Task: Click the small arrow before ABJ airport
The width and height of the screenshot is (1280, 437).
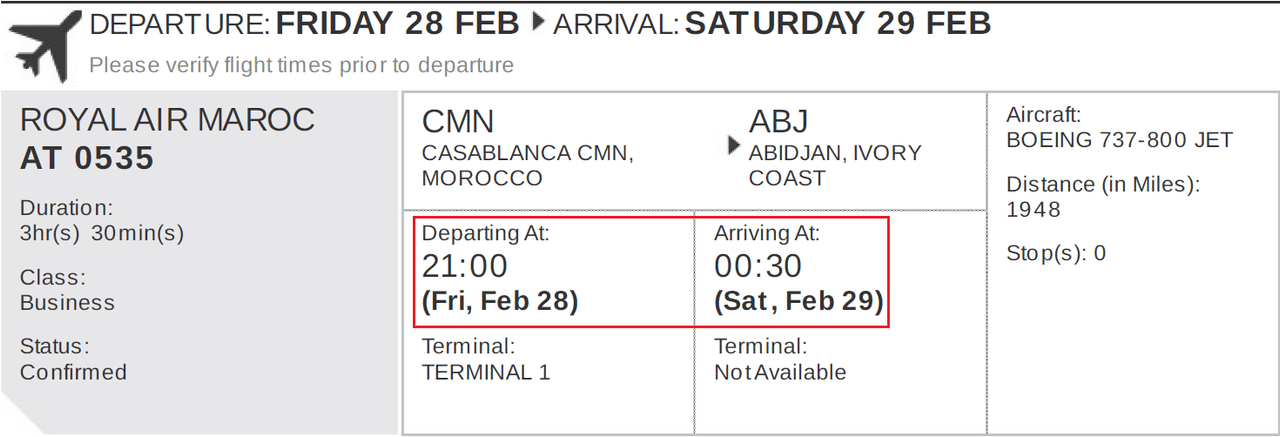Action: coord(736,148)
